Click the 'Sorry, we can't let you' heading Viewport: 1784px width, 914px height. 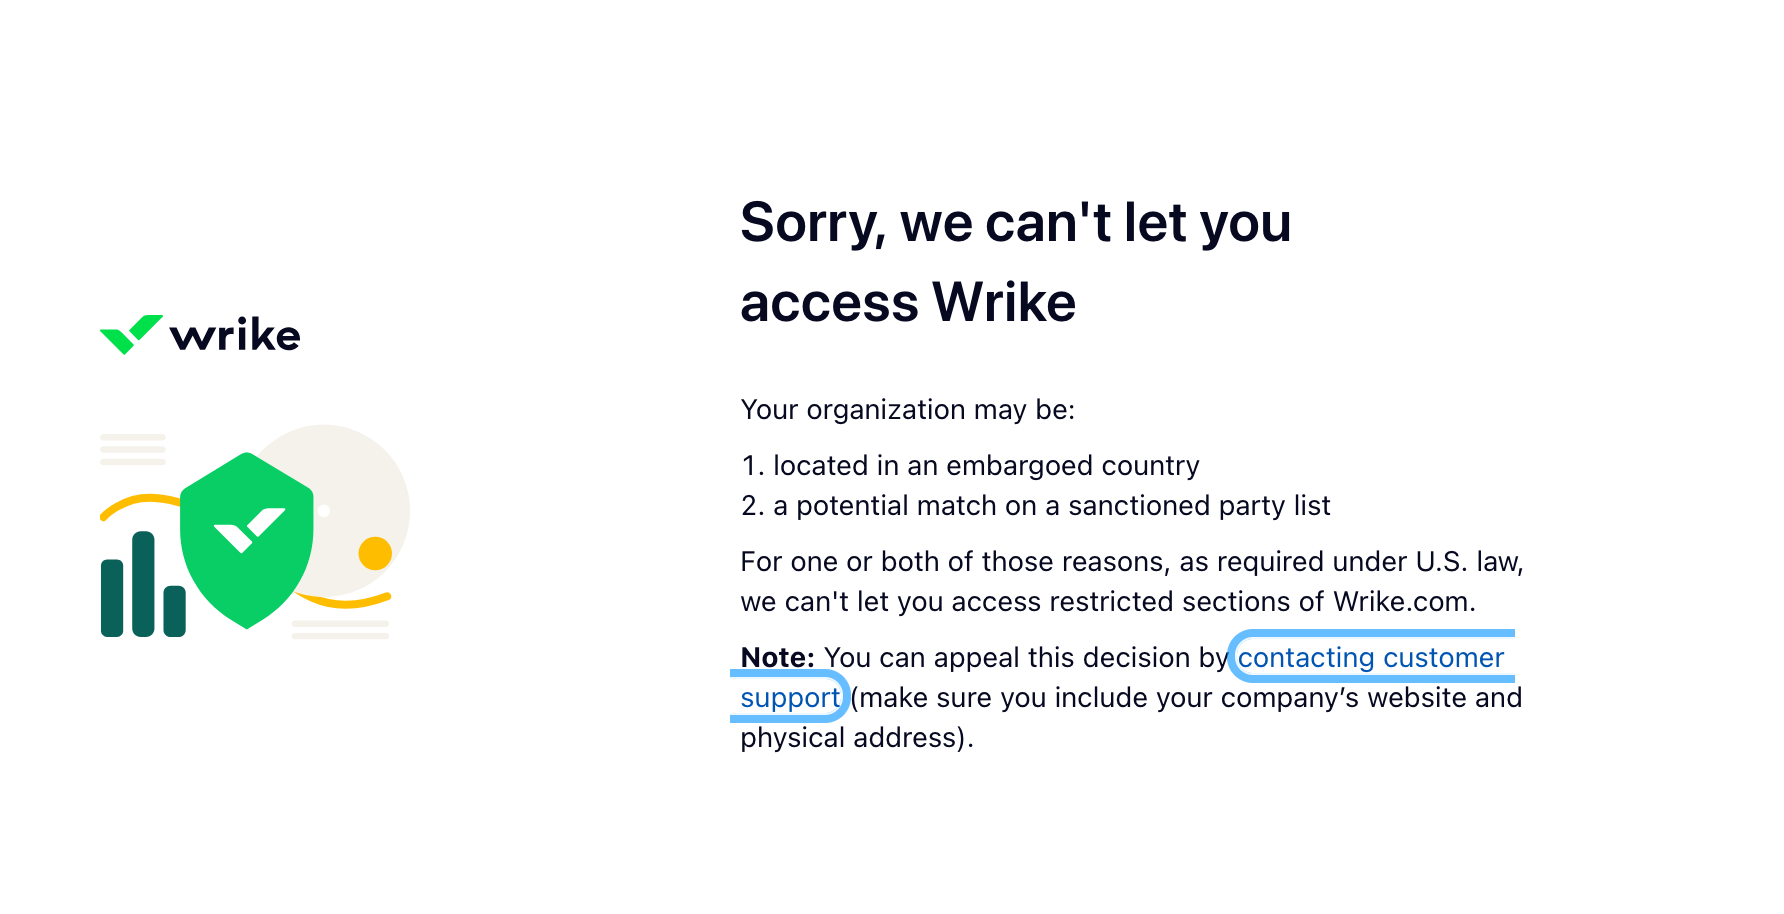(x=1016, y=222)
